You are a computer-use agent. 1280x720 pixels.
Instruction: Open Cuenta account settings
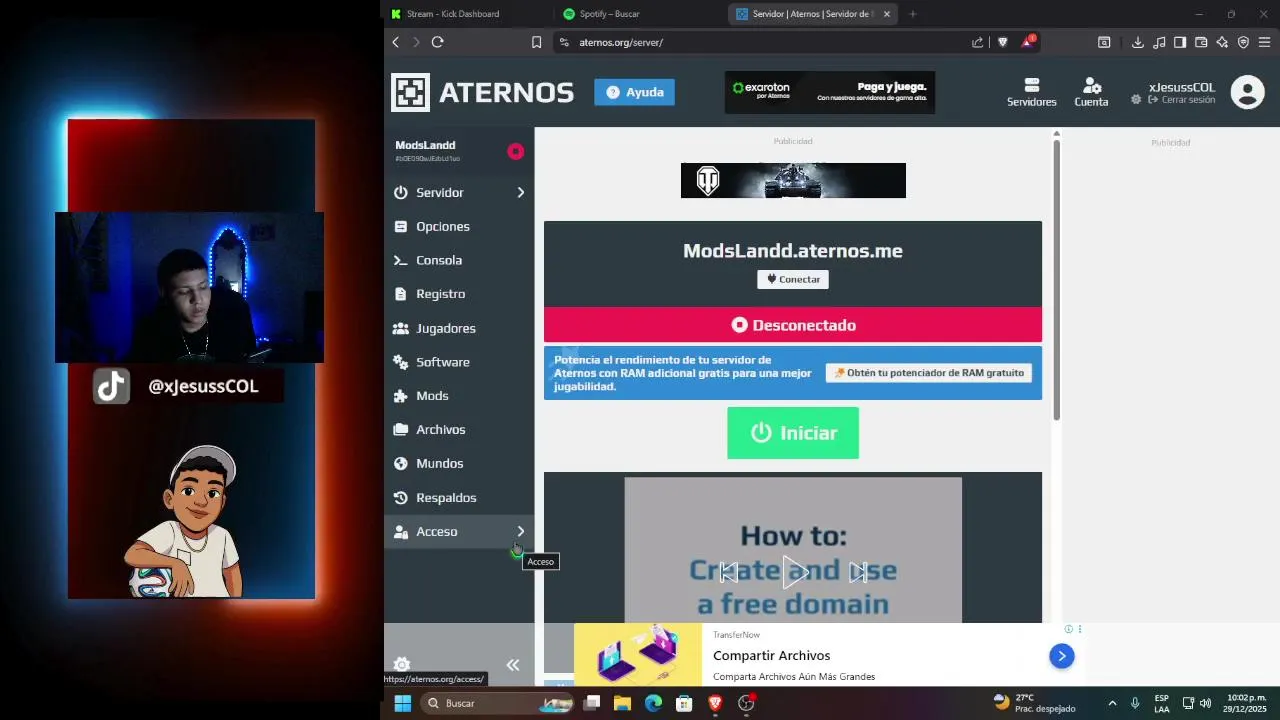[x=1091, y=92]
